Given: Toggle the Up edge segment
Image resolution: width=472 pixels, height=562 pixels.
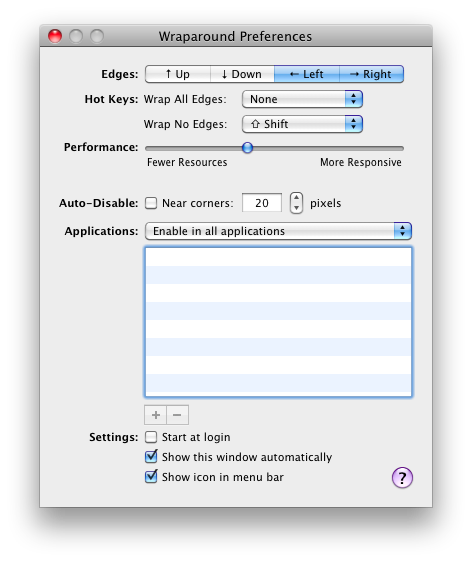Looking at the screenshot, I should click(x=178, y=74).
